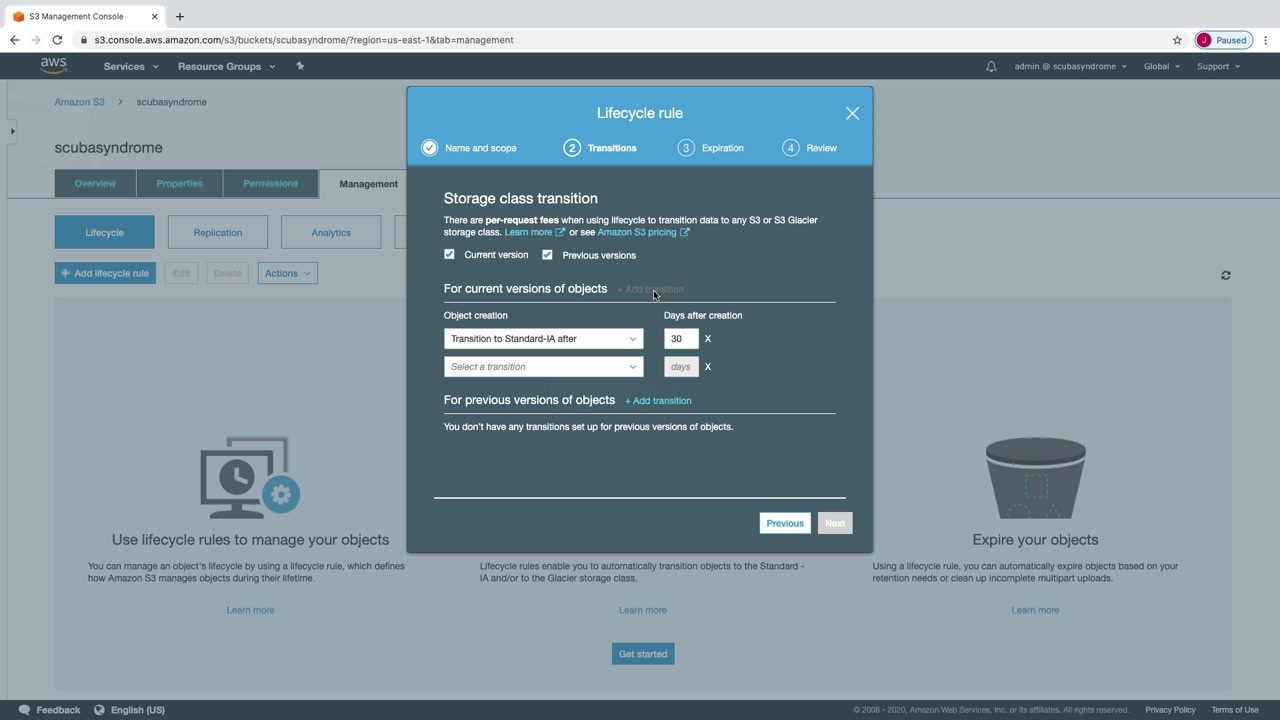Screen dimensions: 1280x720
Task: Click the empty days input field
Action: coord(681,367)
